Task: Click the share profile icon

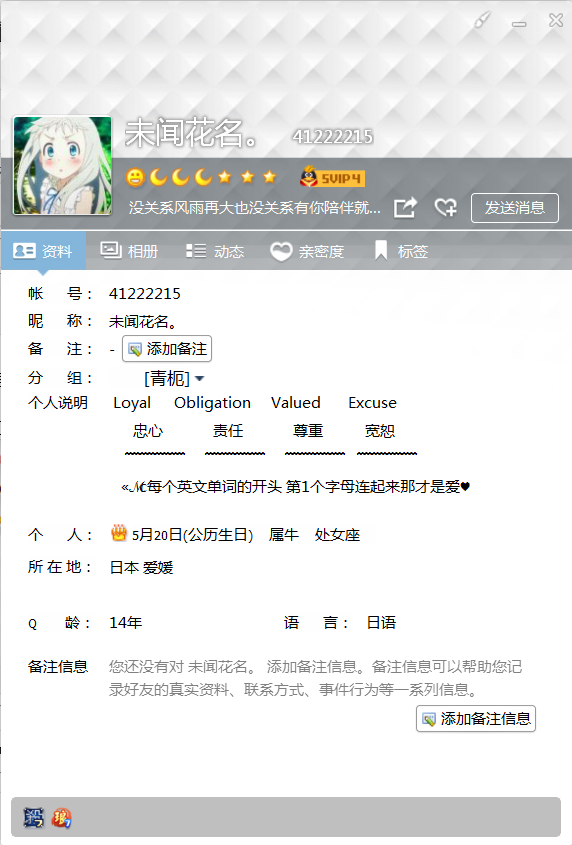Action: pyautogui.click(x=405, y=207)
